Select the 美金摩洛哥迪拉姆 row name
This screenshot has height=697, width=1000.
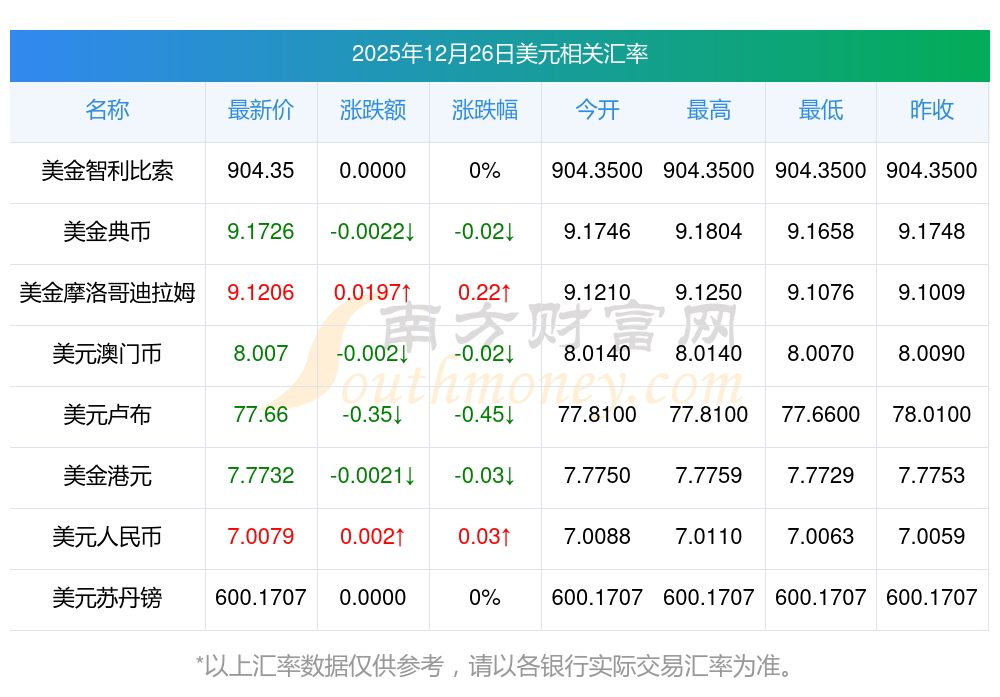click(107, 293)
